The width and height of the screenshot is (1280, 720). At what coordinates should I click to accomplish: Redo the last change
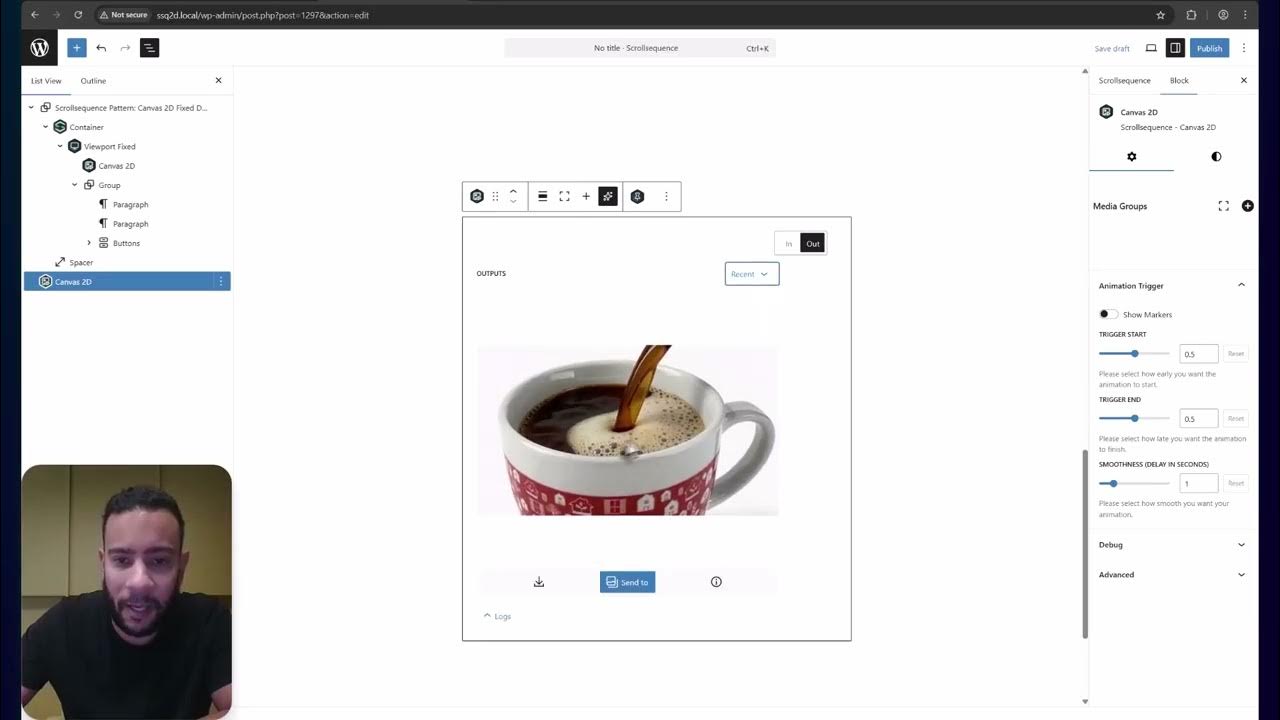point(124,47)
